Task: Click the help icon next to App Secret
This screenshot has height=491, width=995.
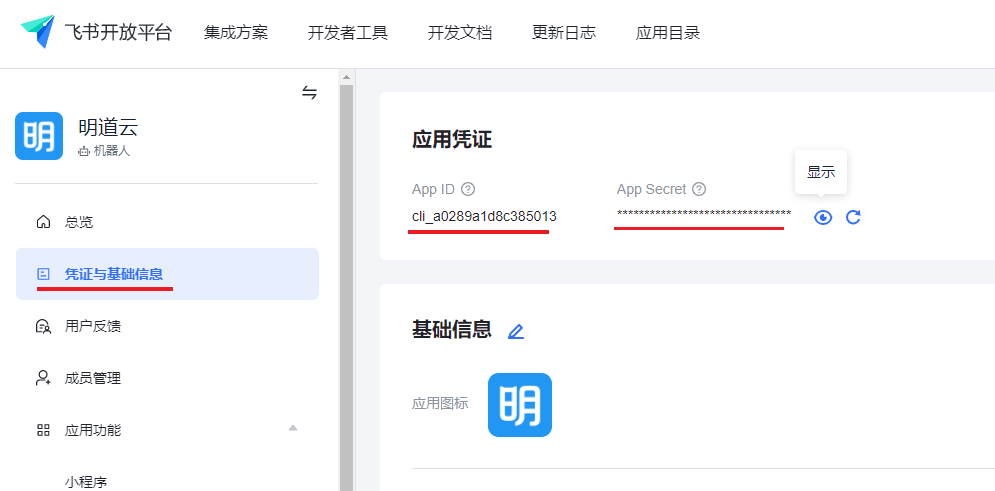Action: [699, 189]
